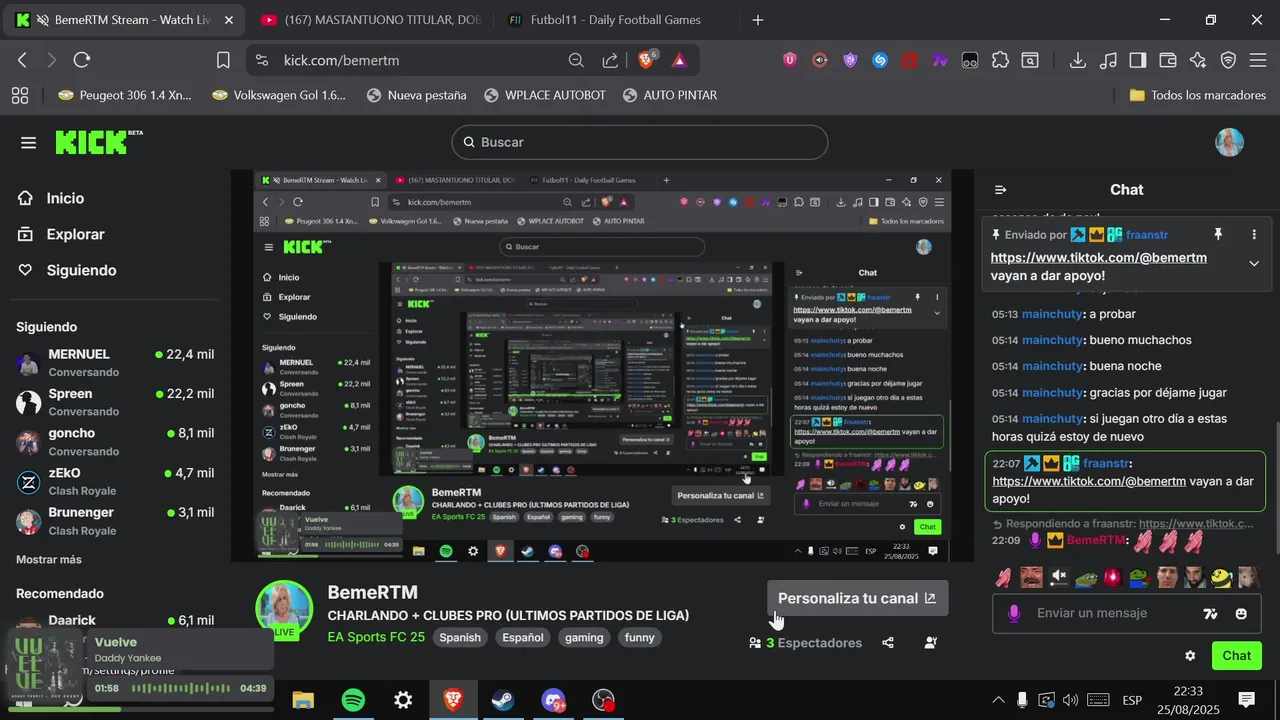
Task: Insert the clapping hands quick emote
Action: click(x=1005, y=577)
